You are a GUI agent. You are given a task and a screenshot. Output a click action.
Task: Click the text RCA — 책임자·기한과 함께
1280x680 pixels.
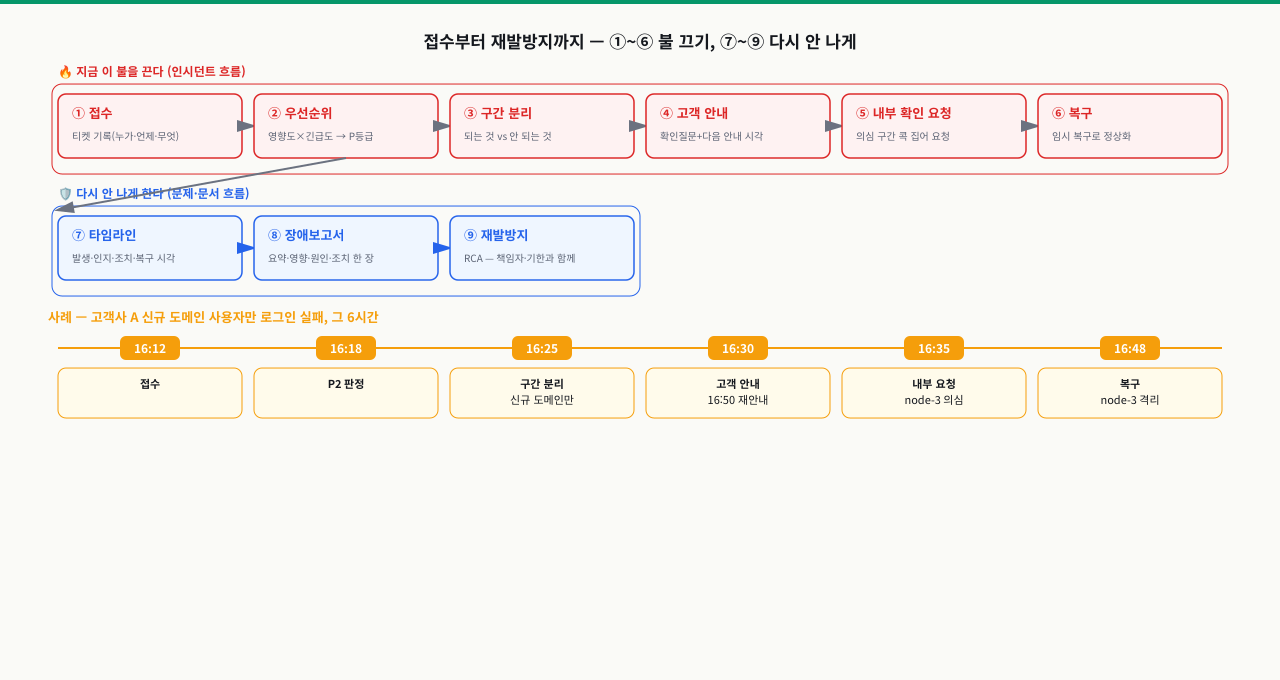point(520,258)
